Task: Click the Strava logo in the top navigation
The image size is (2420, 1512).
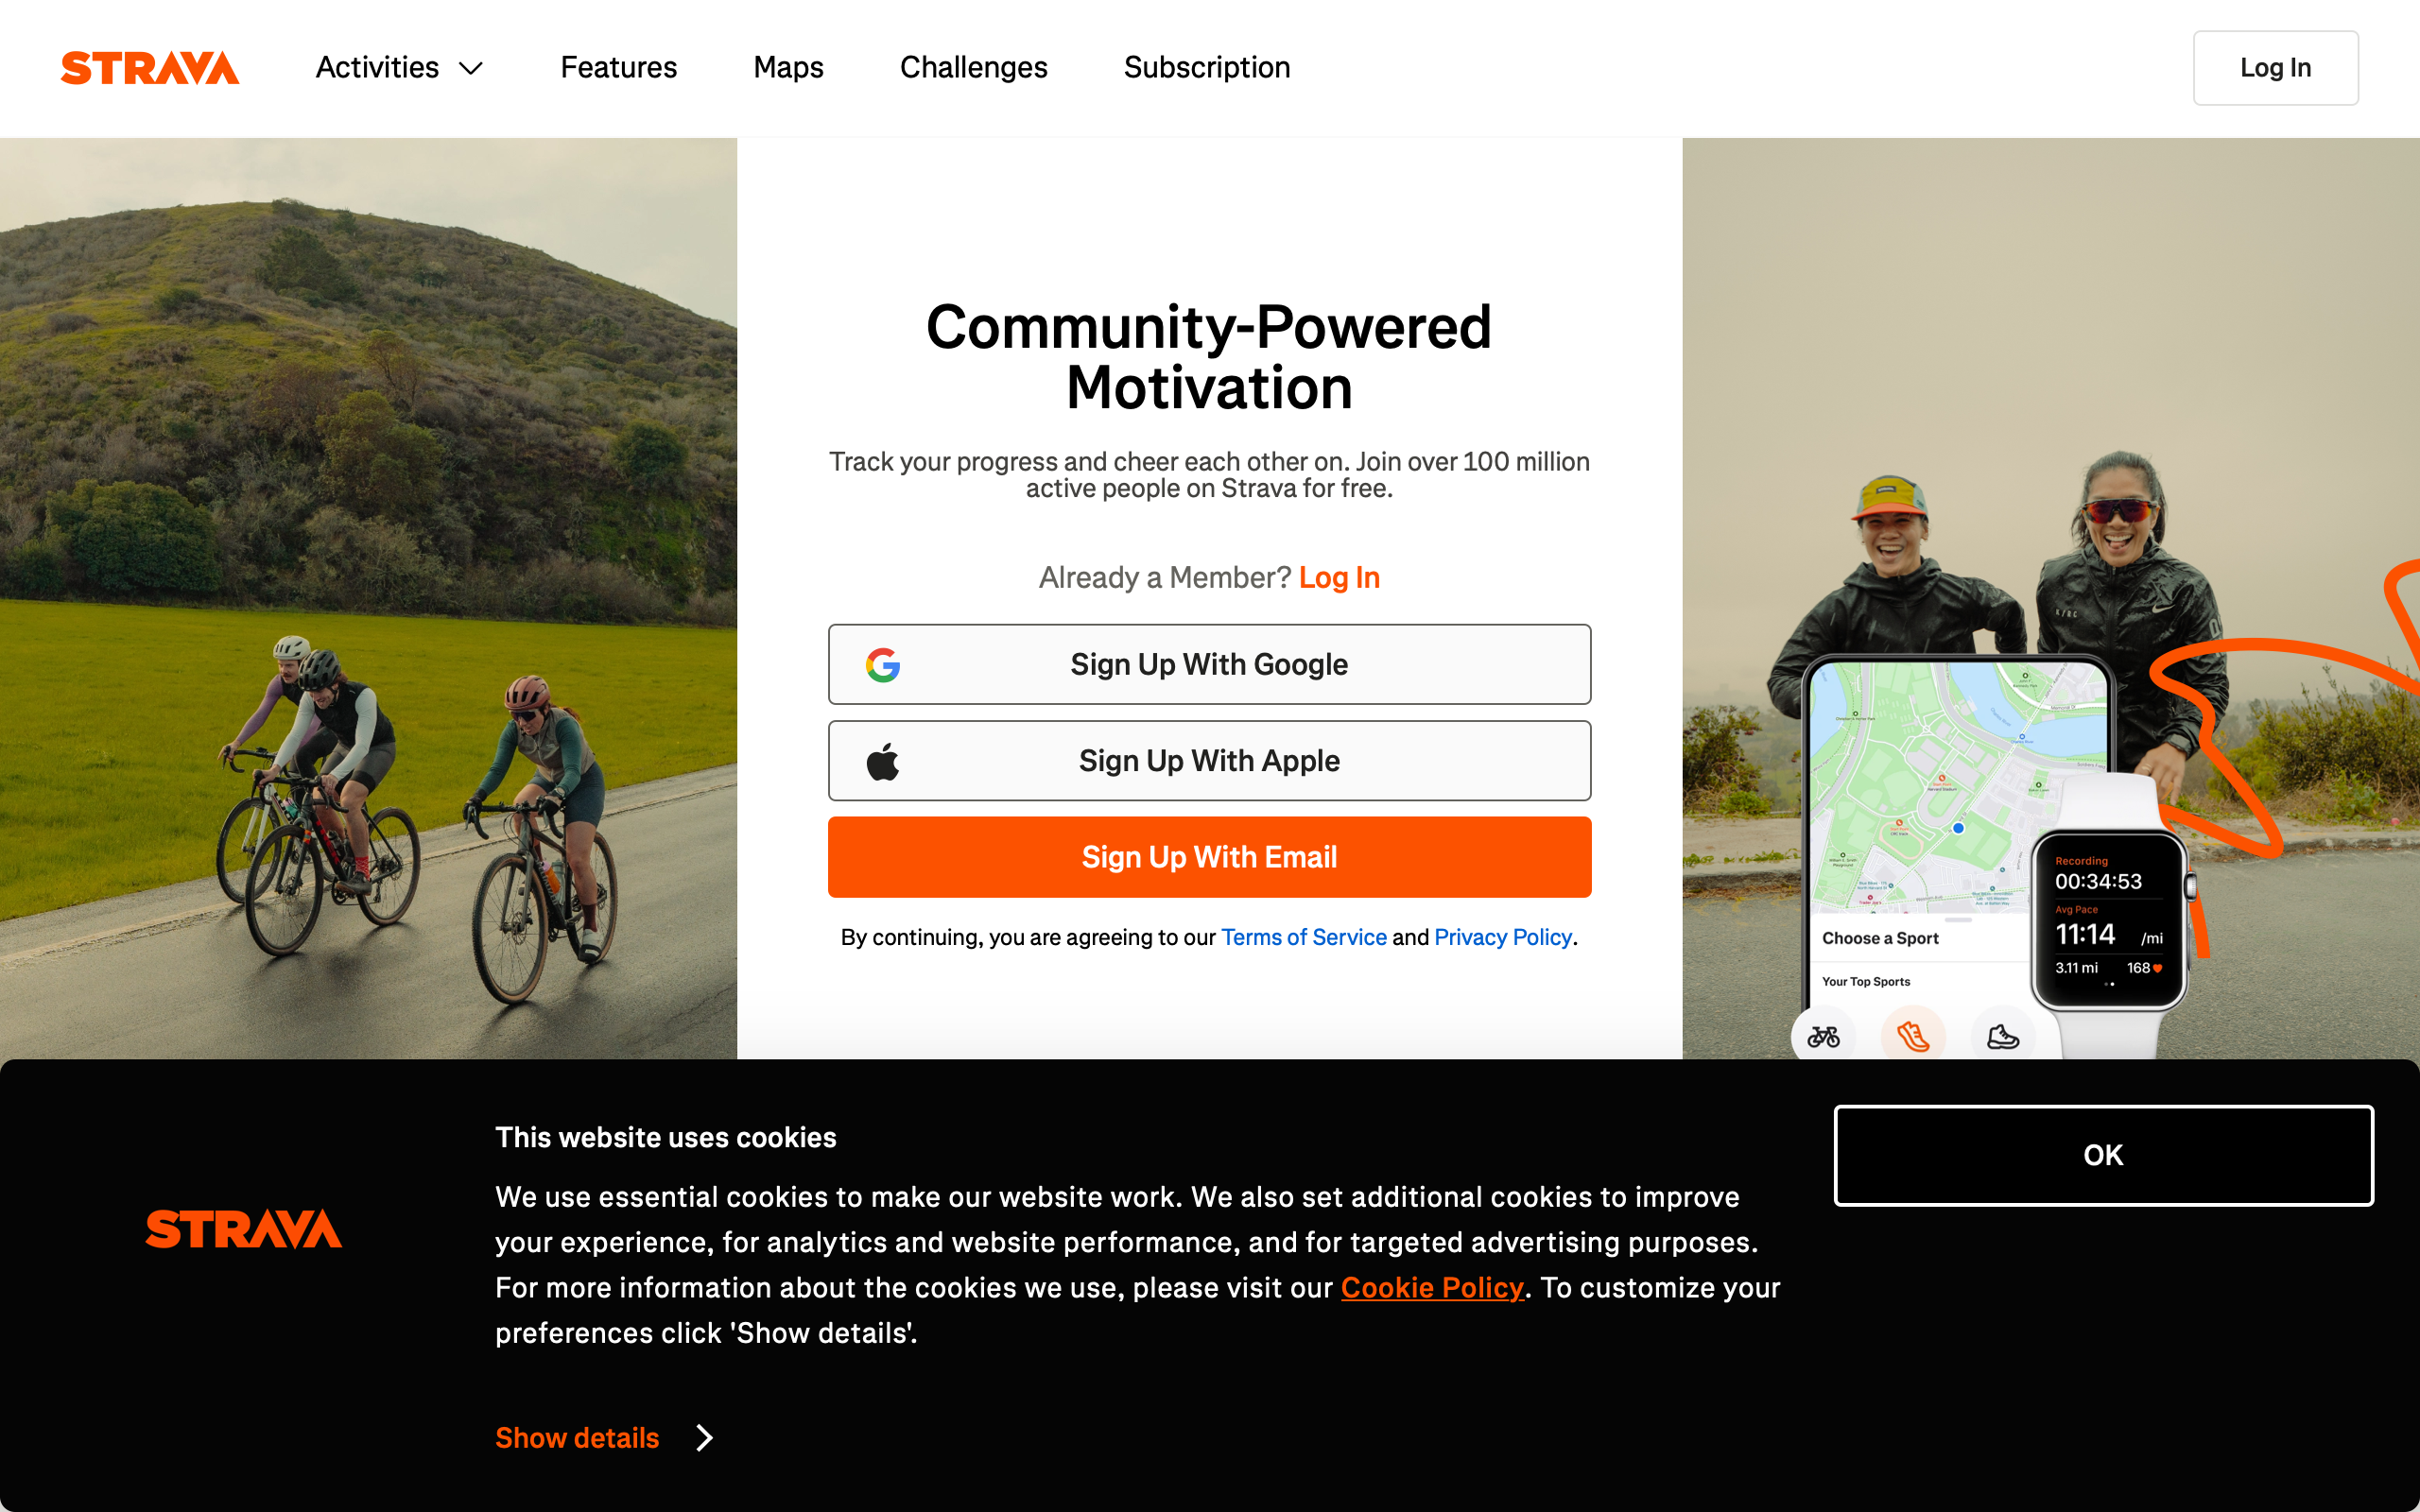Action: pos(150,67)
